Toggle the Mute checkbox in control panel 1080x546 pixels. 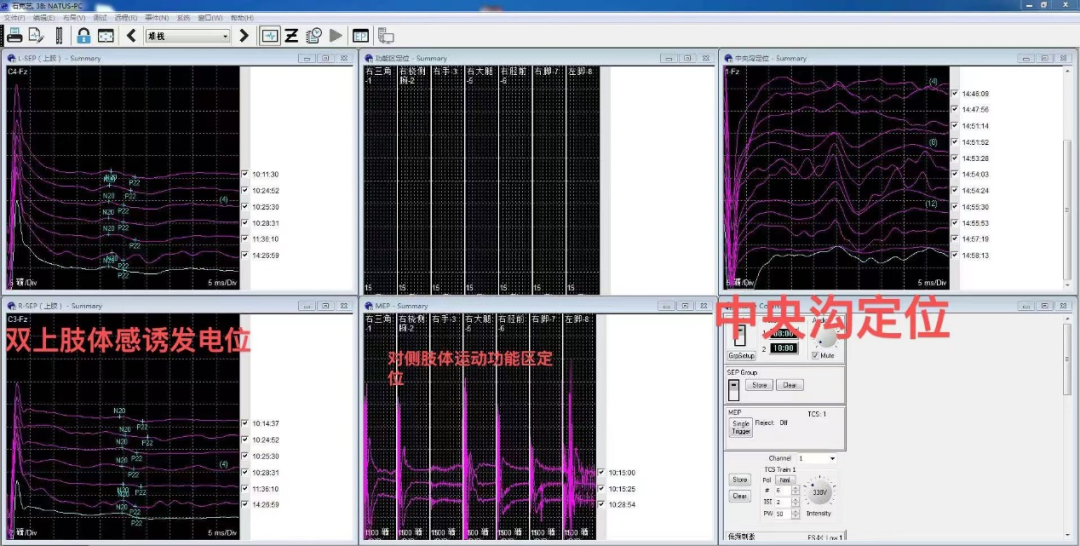(816, 355)
